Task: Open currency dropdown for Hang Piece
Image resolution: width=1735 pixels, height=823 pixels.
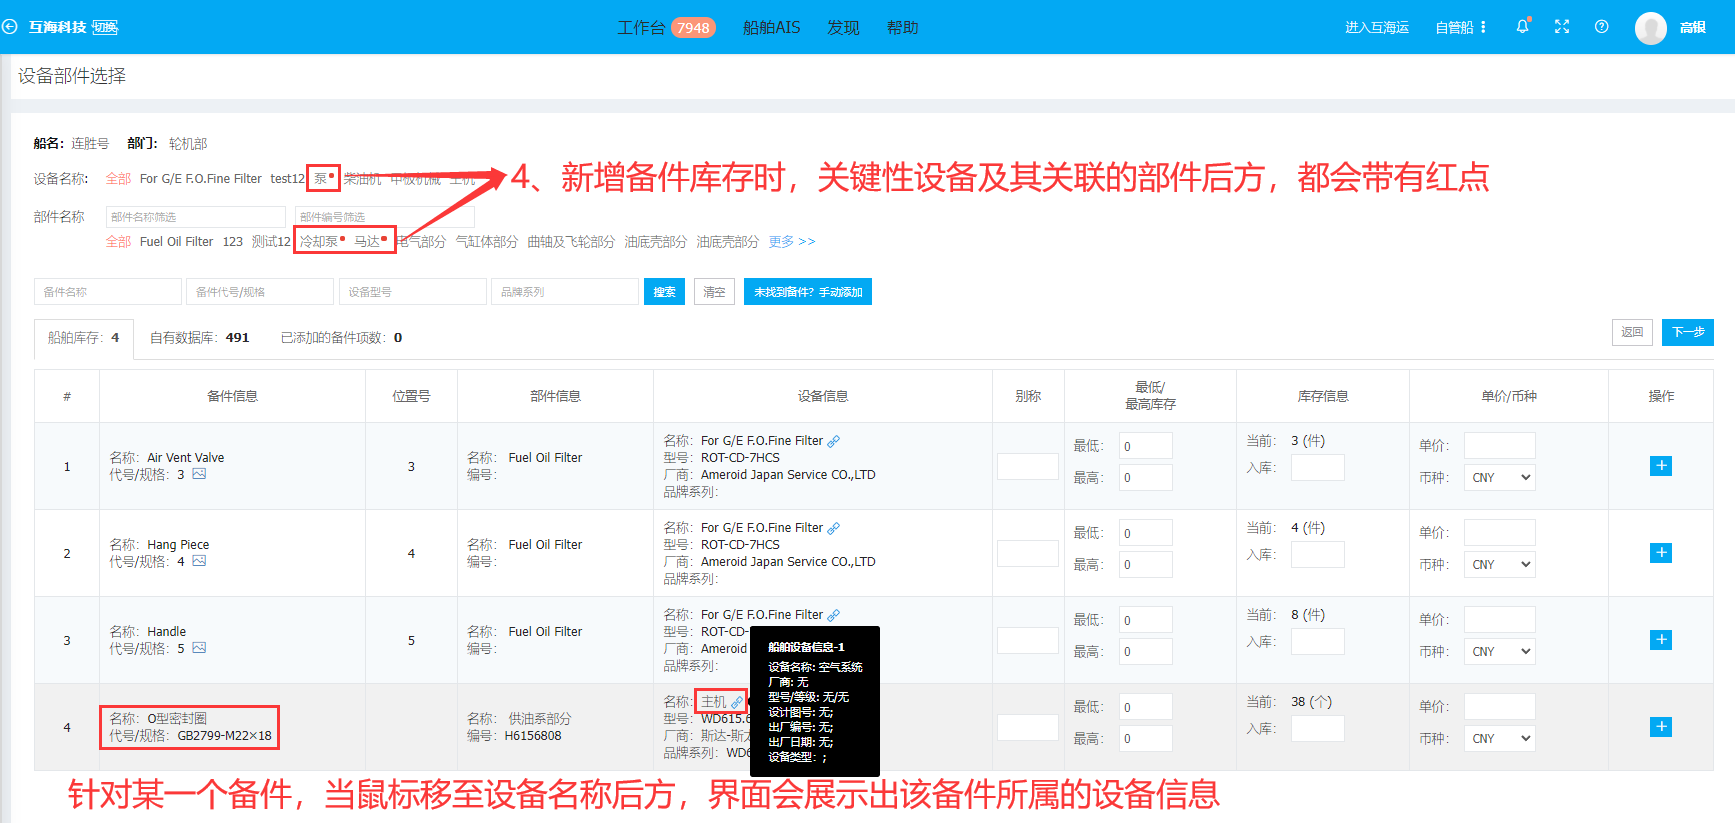Action: coord(1500,565)
